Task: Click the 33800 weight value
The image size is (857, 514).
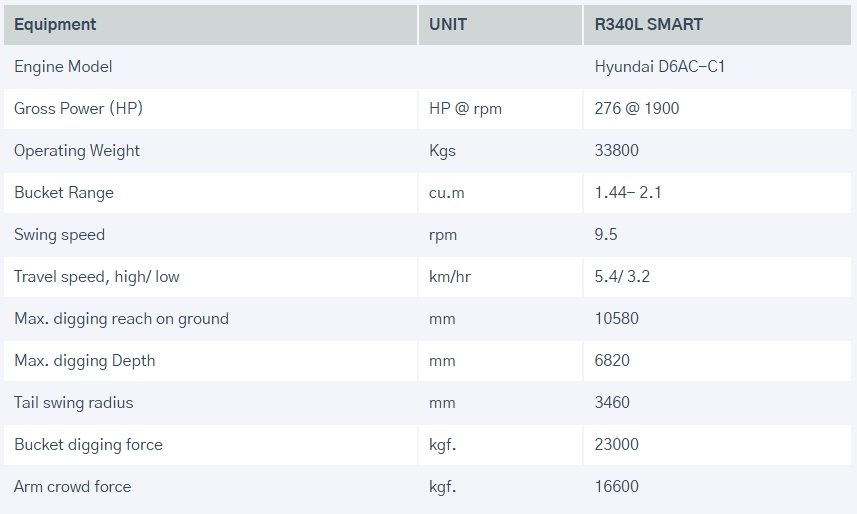Action: pyautogui.click(x=616, y=151)
